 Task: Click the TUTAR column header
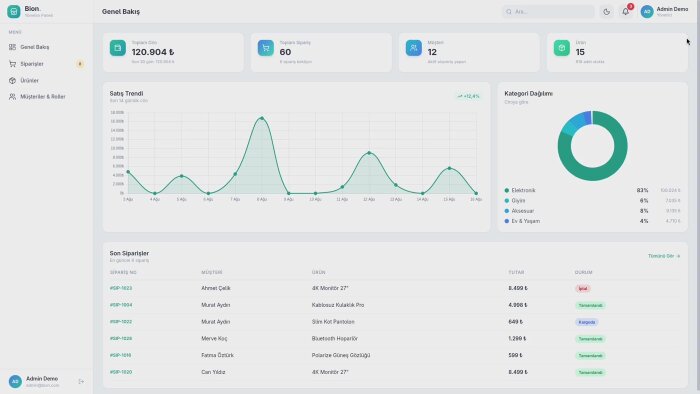516,272
